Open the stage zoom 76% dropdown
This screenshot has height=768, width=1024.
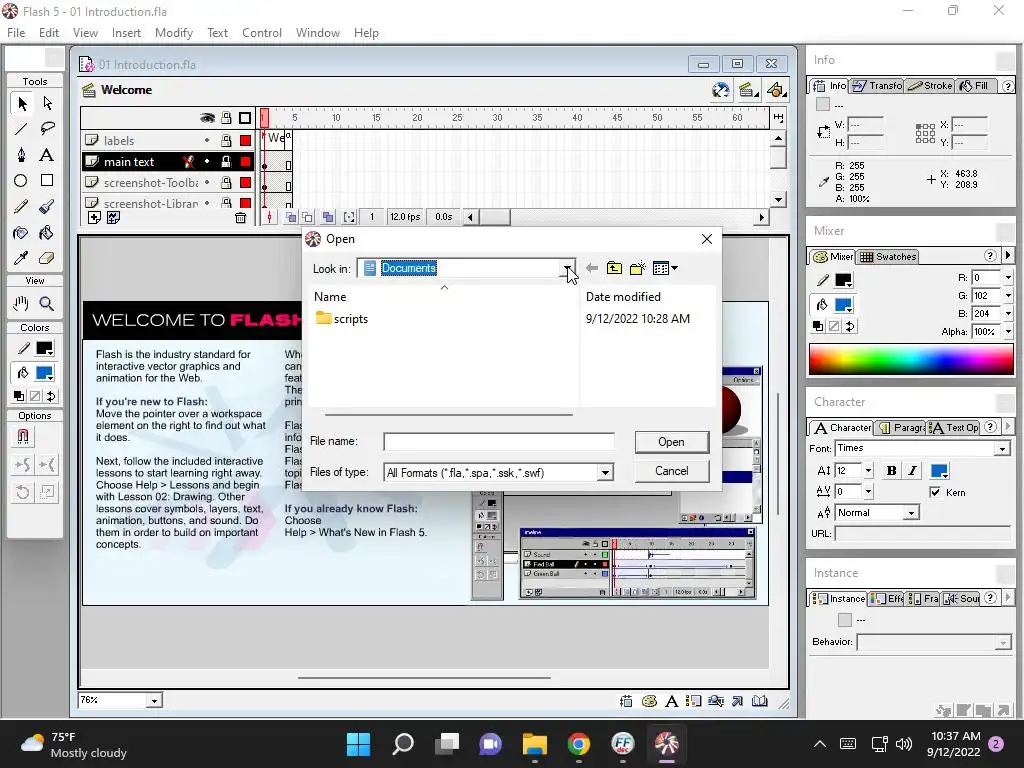pyautogui.click(x=154, y=701)
